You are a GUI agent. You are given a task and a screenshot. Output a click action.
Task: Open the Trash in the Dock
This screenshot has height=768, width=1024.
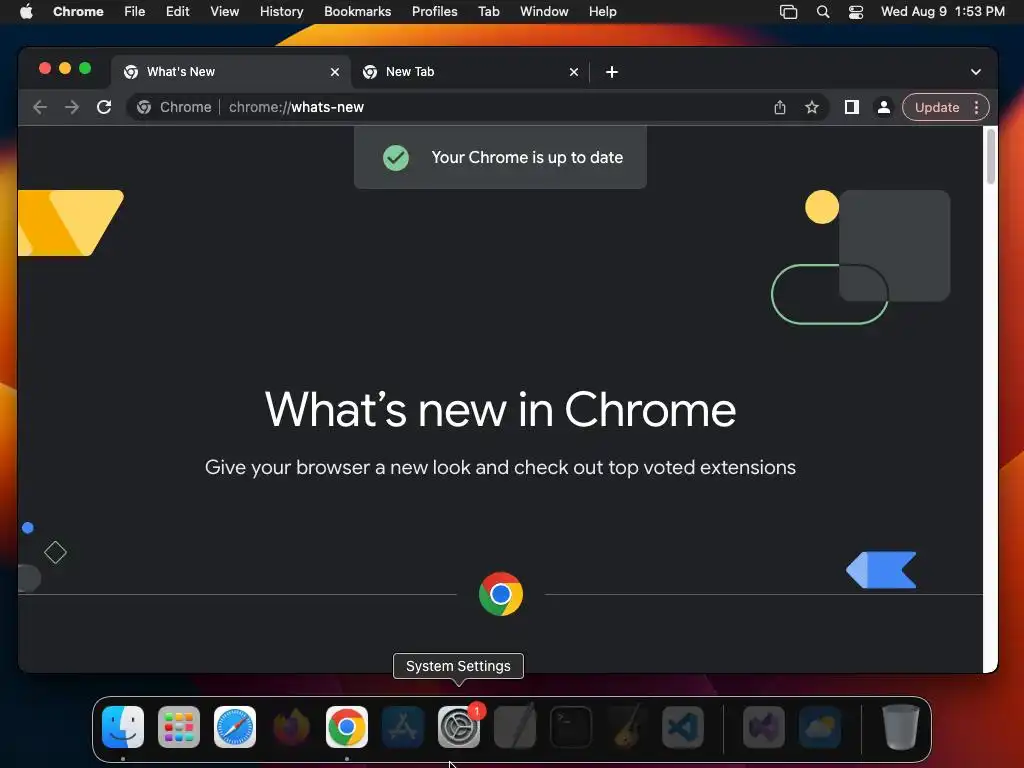[x=901, y=727]
